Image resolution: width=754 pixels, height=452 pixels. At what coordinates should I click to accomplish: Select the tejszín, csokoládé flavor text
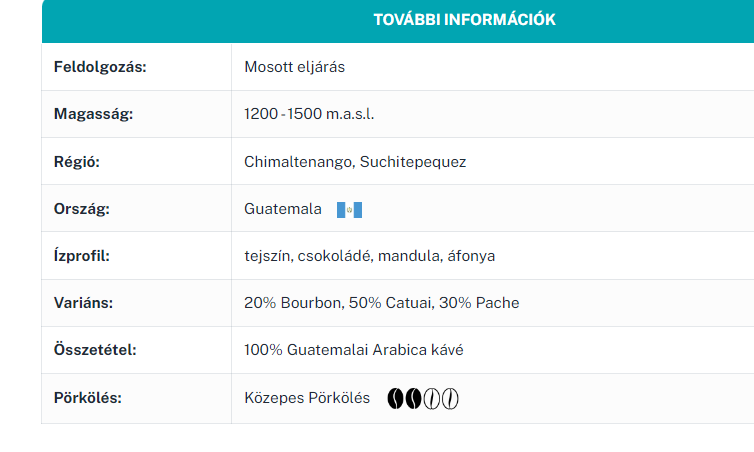pyautogui.click(x=308, y=256)
